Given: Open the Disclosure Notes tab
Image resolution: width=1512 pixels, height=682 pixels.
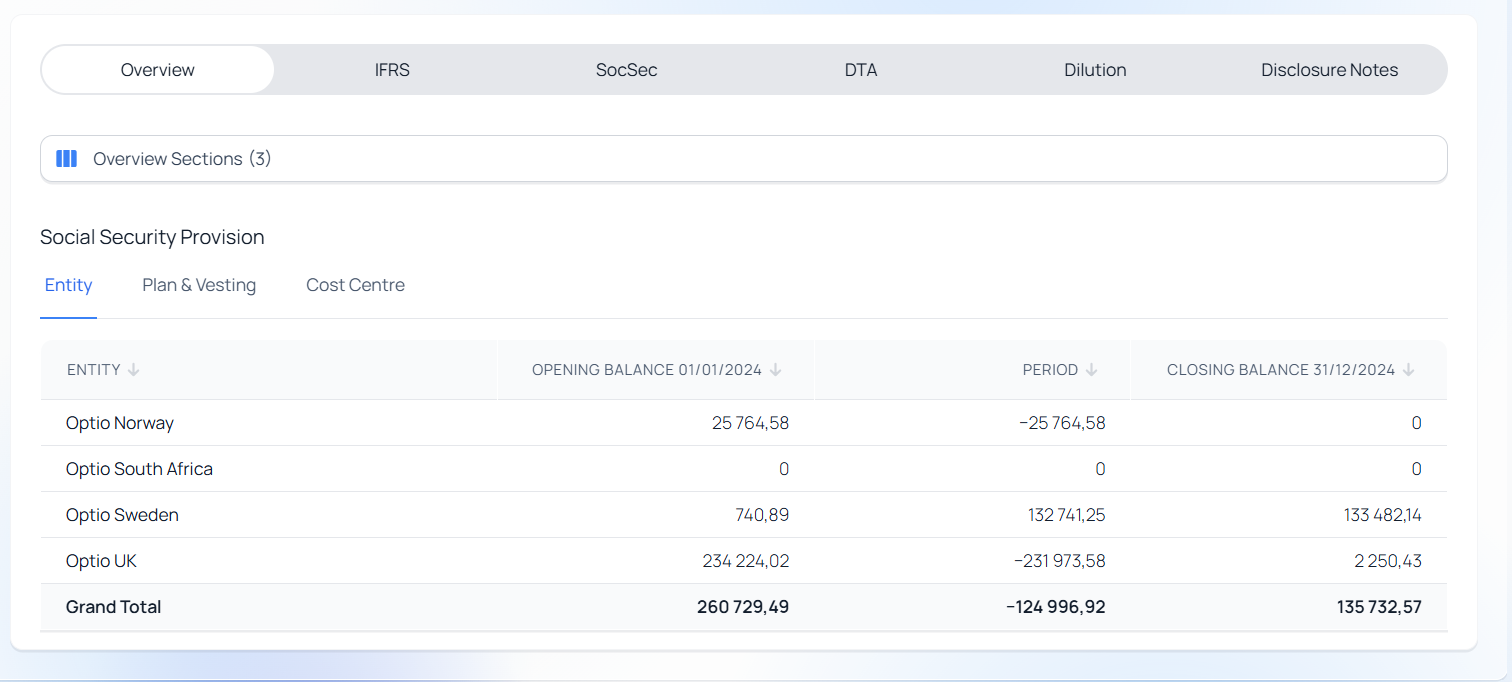Looking at the screenshot, I should (1329, 70).
